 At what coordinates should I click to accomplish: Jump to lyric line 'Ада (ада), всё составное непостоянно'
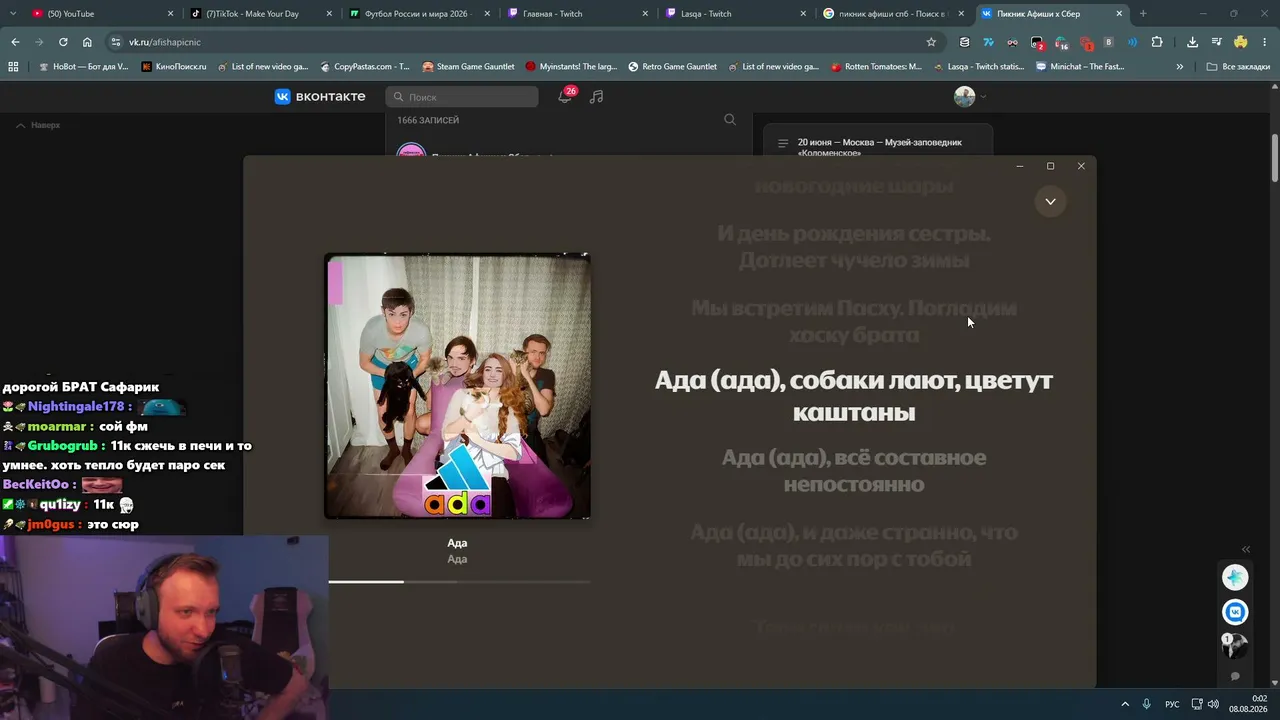[854, 471]
